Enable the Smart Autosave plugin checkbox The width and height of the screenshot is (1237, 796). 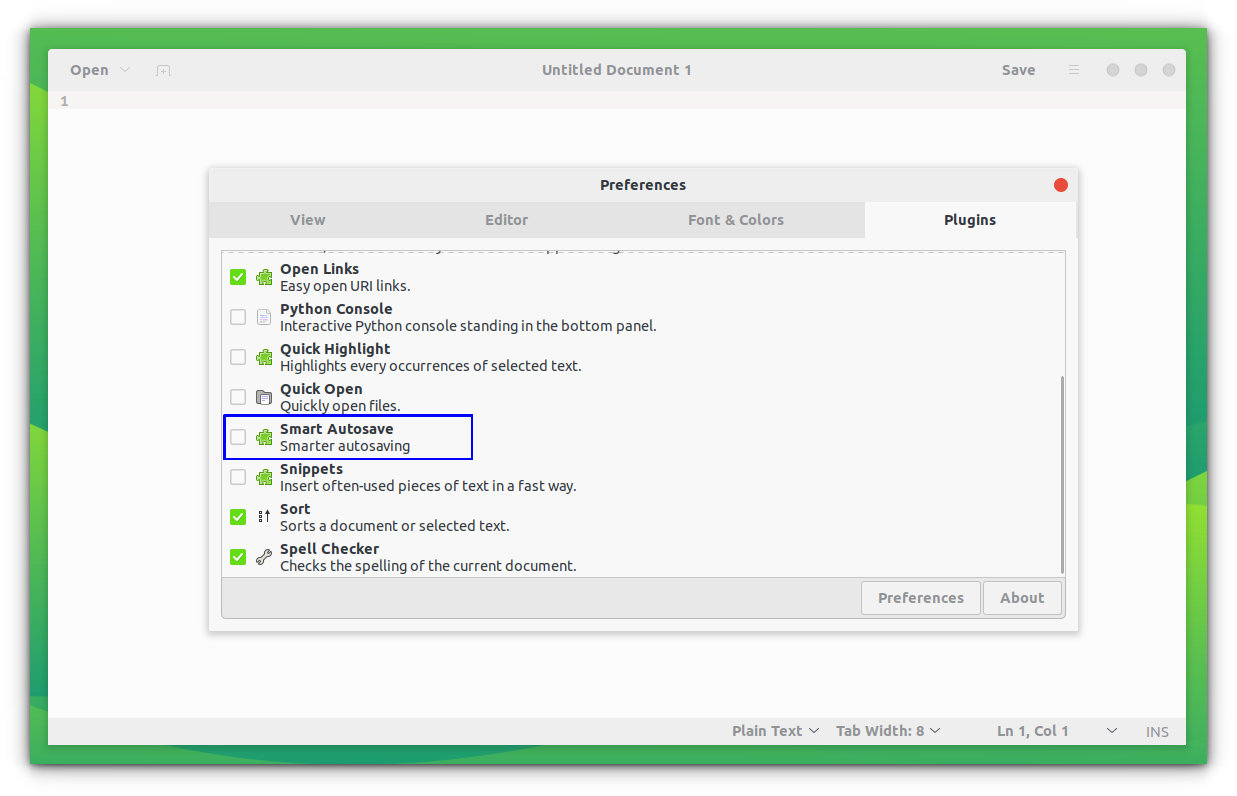(x=237, y=437)
